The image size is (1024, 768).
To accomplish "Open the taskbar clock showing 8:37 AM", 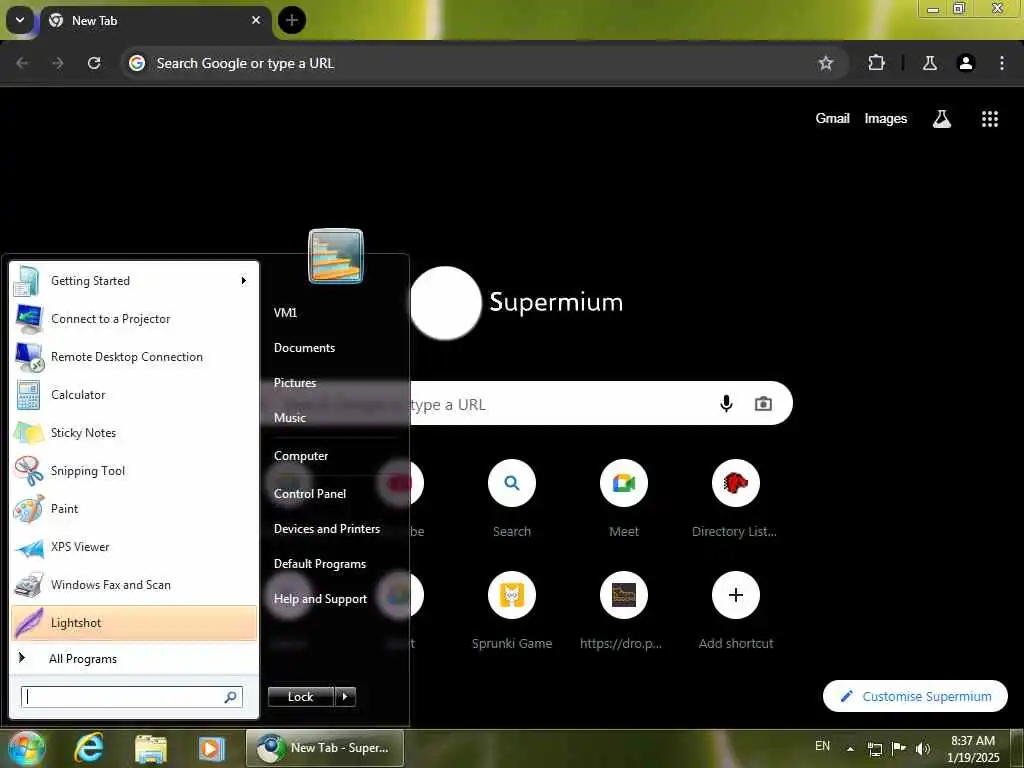I will click(972, 749).
